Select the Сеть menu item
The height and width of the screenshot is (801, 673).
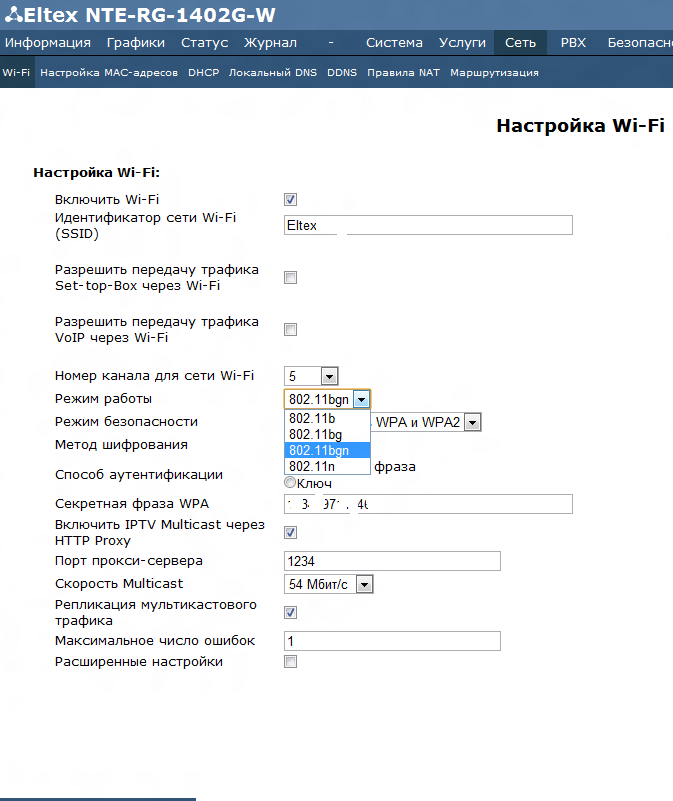pyautogui.click(x=520, y=42)
